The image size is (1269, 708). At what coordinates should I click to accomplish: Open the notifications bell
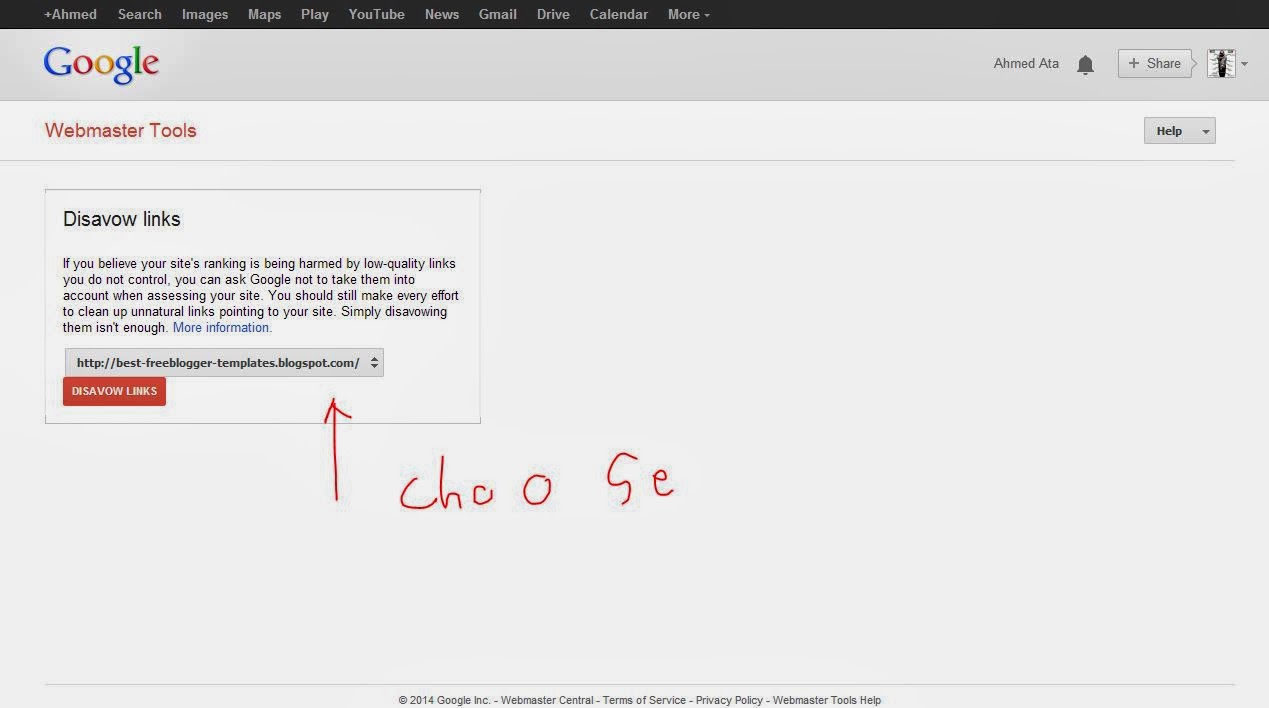point(1085,64)
